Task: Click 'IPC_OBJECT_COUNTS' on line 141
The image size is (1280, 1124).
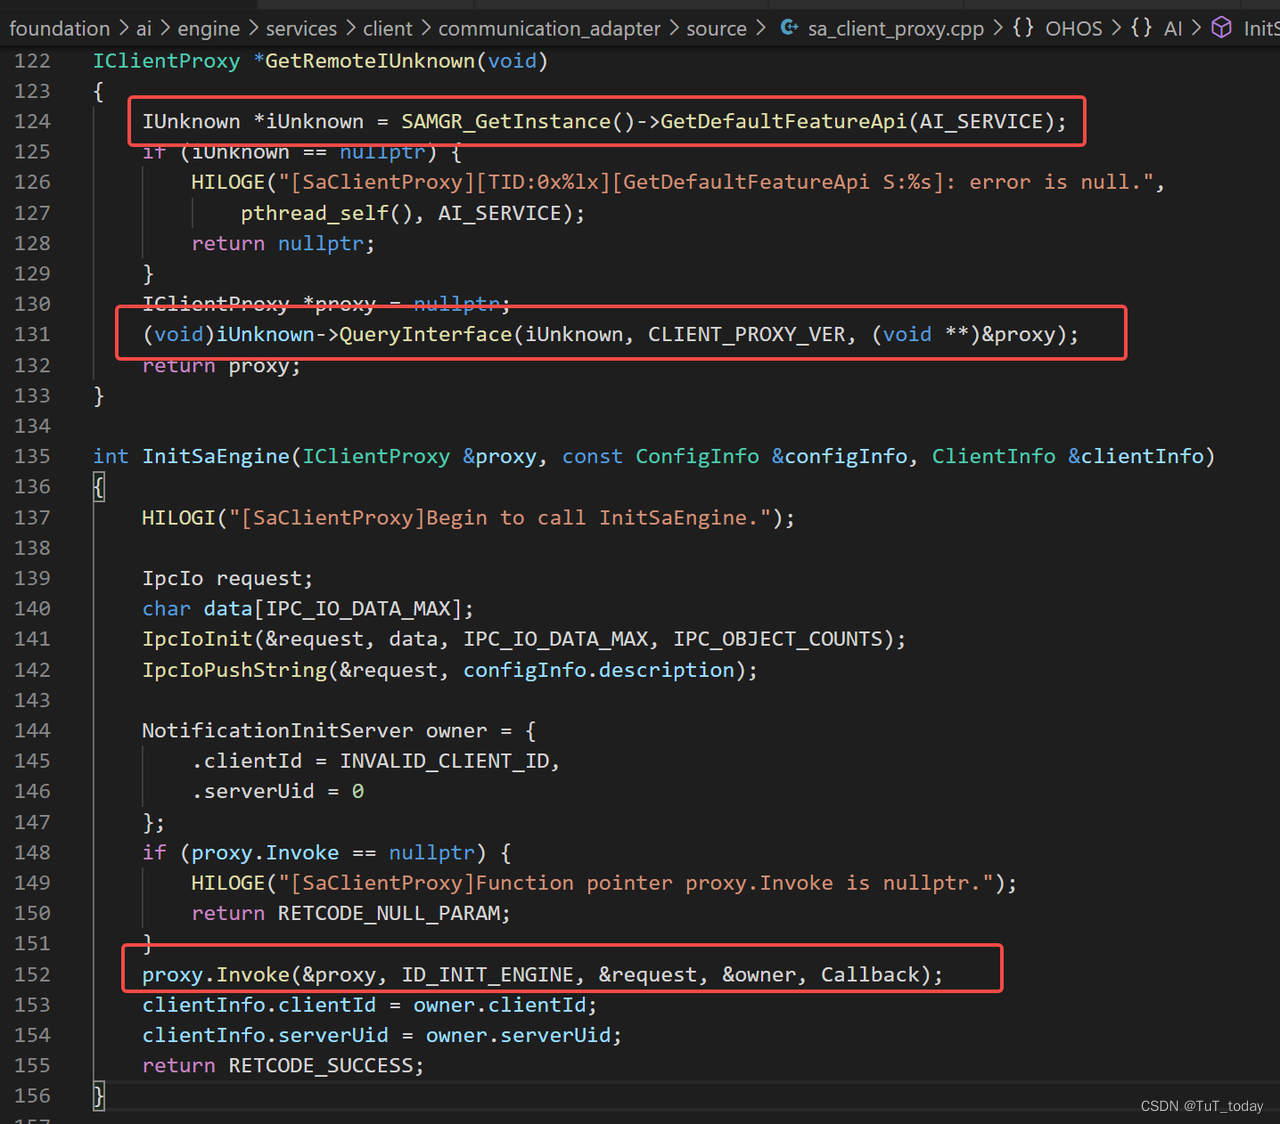Action: 778,639
